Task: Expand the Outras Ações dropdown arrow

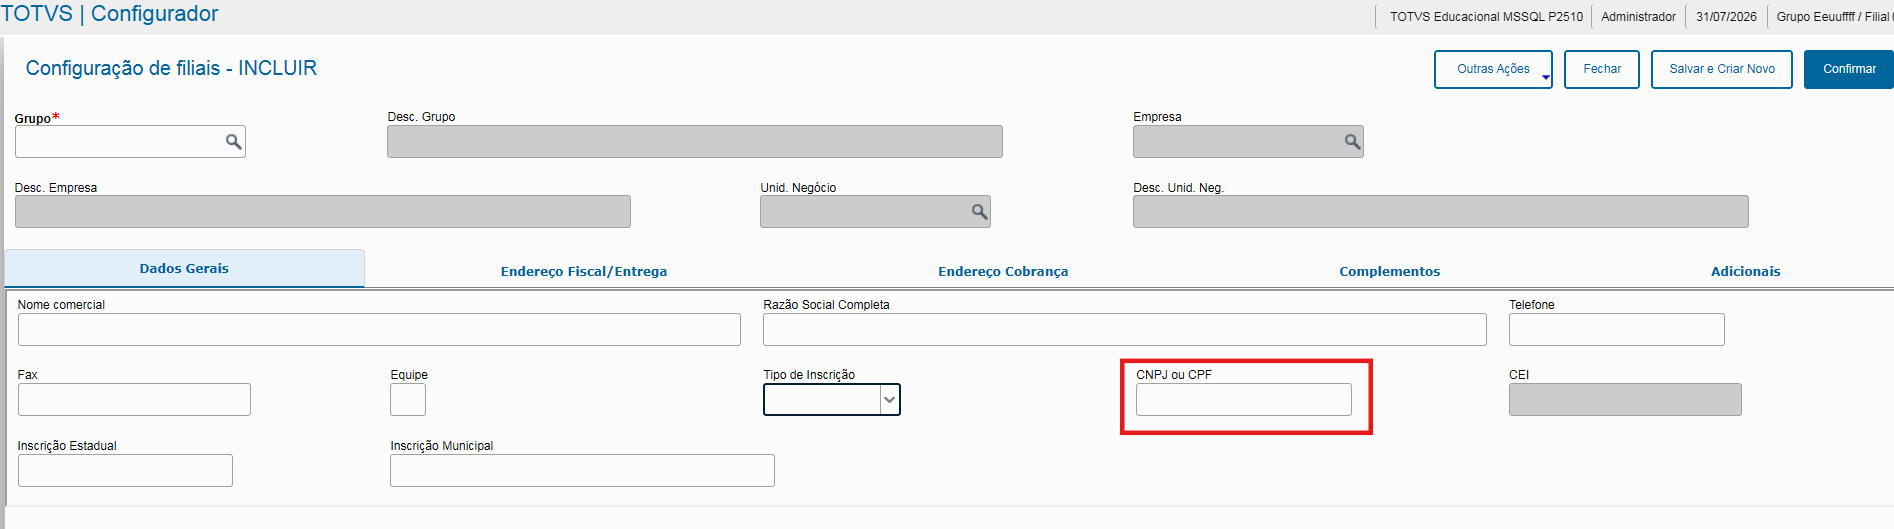Action: (1545, 77)
